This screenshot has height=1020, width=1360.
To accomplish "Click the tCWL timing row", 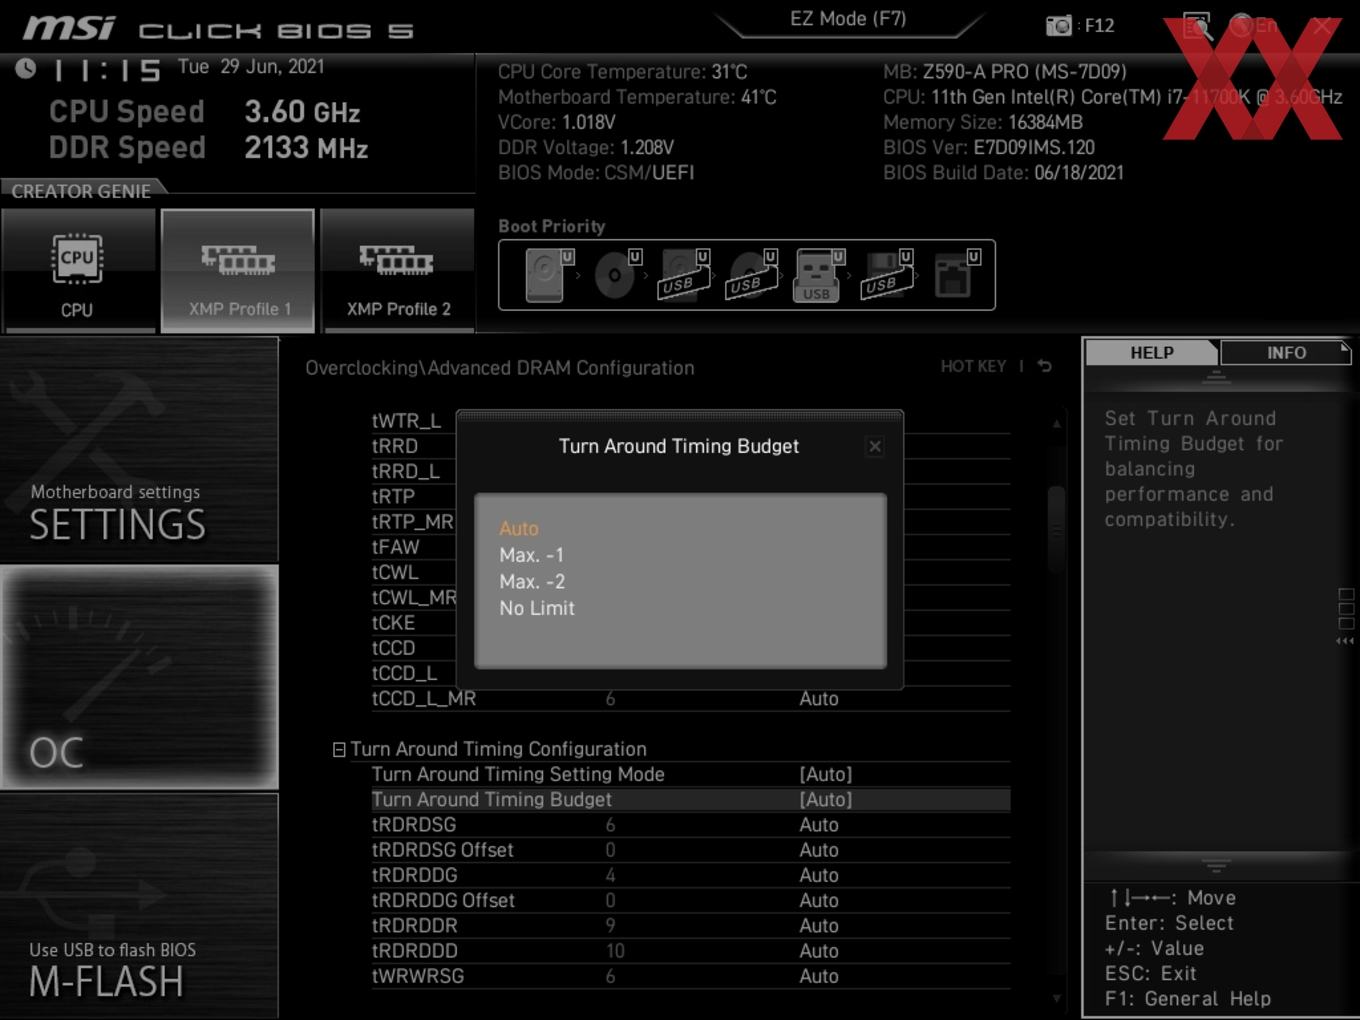I will click(395, 572).
